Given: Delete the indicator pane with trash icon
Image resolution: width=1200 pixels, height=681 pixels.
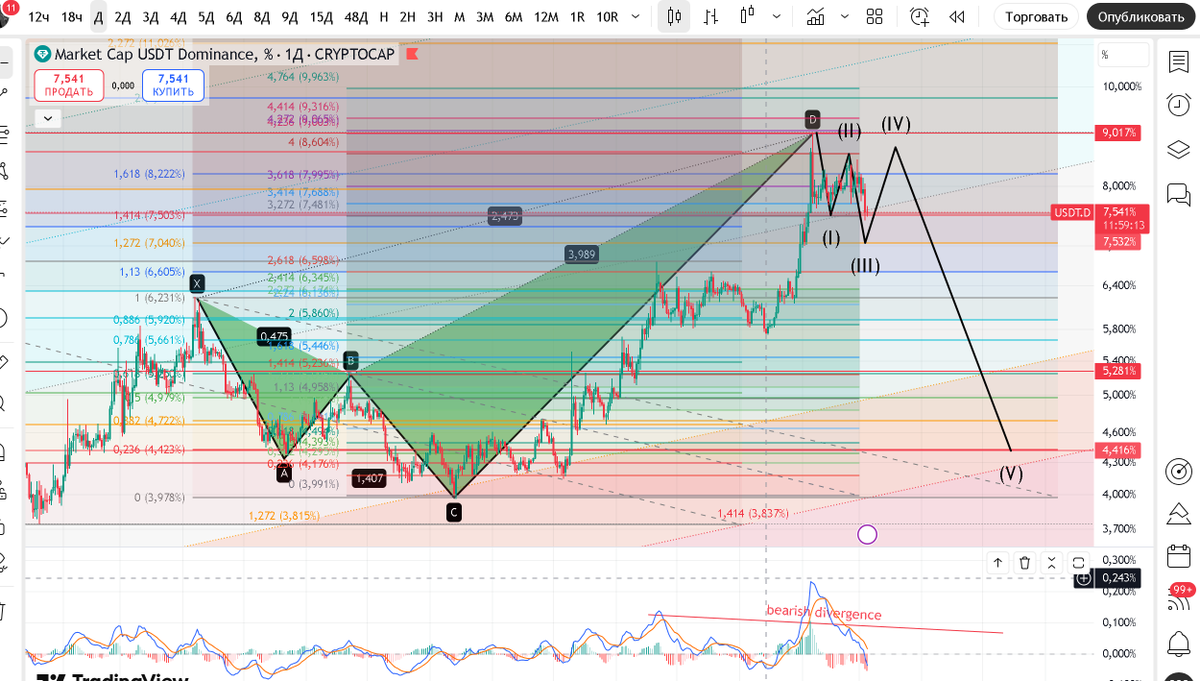Looking at the screenshot, I should pos(1025,563).
